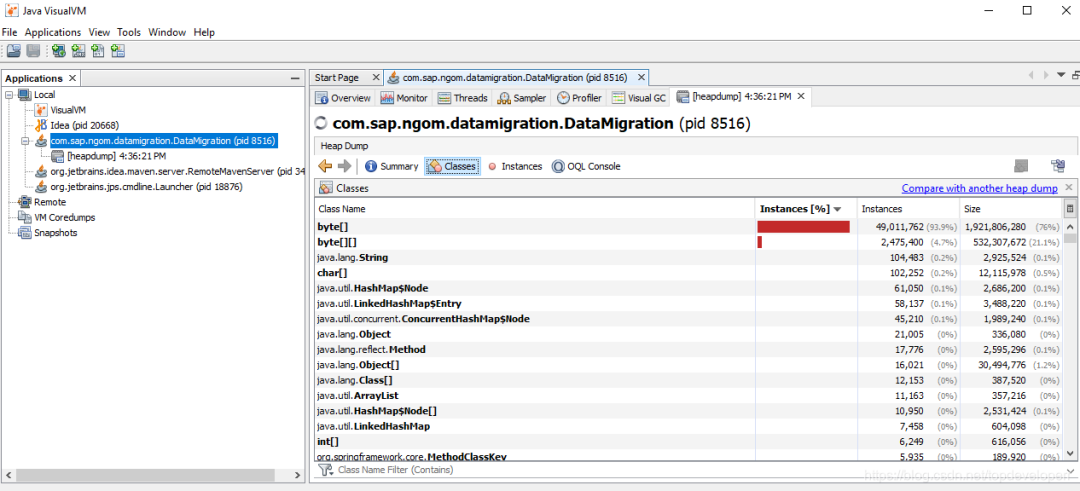Go back with the heap dump left arrow

tap(325, 166)
